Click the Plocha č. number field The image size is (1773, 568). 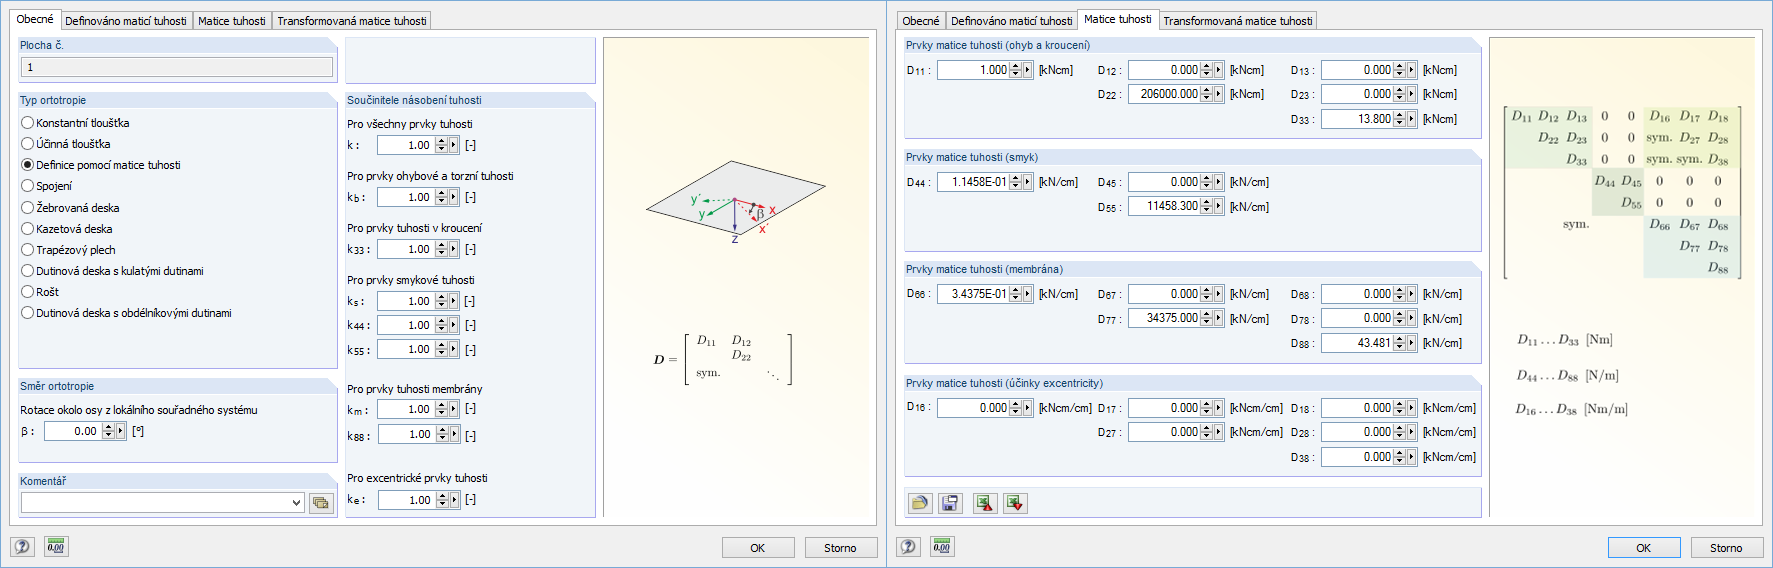pyautogui.click(x=177, y=67)
